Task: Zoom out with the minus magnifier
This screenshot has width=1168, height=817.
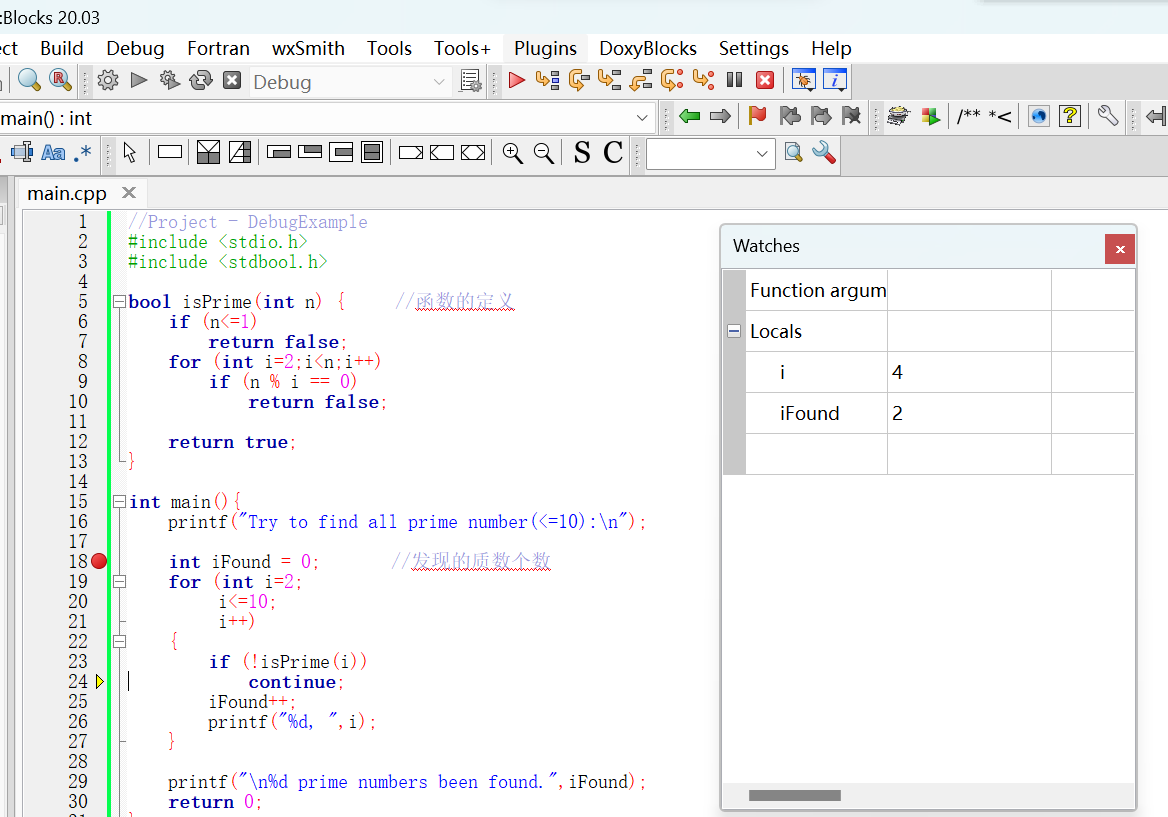Action: click(544, 153)
